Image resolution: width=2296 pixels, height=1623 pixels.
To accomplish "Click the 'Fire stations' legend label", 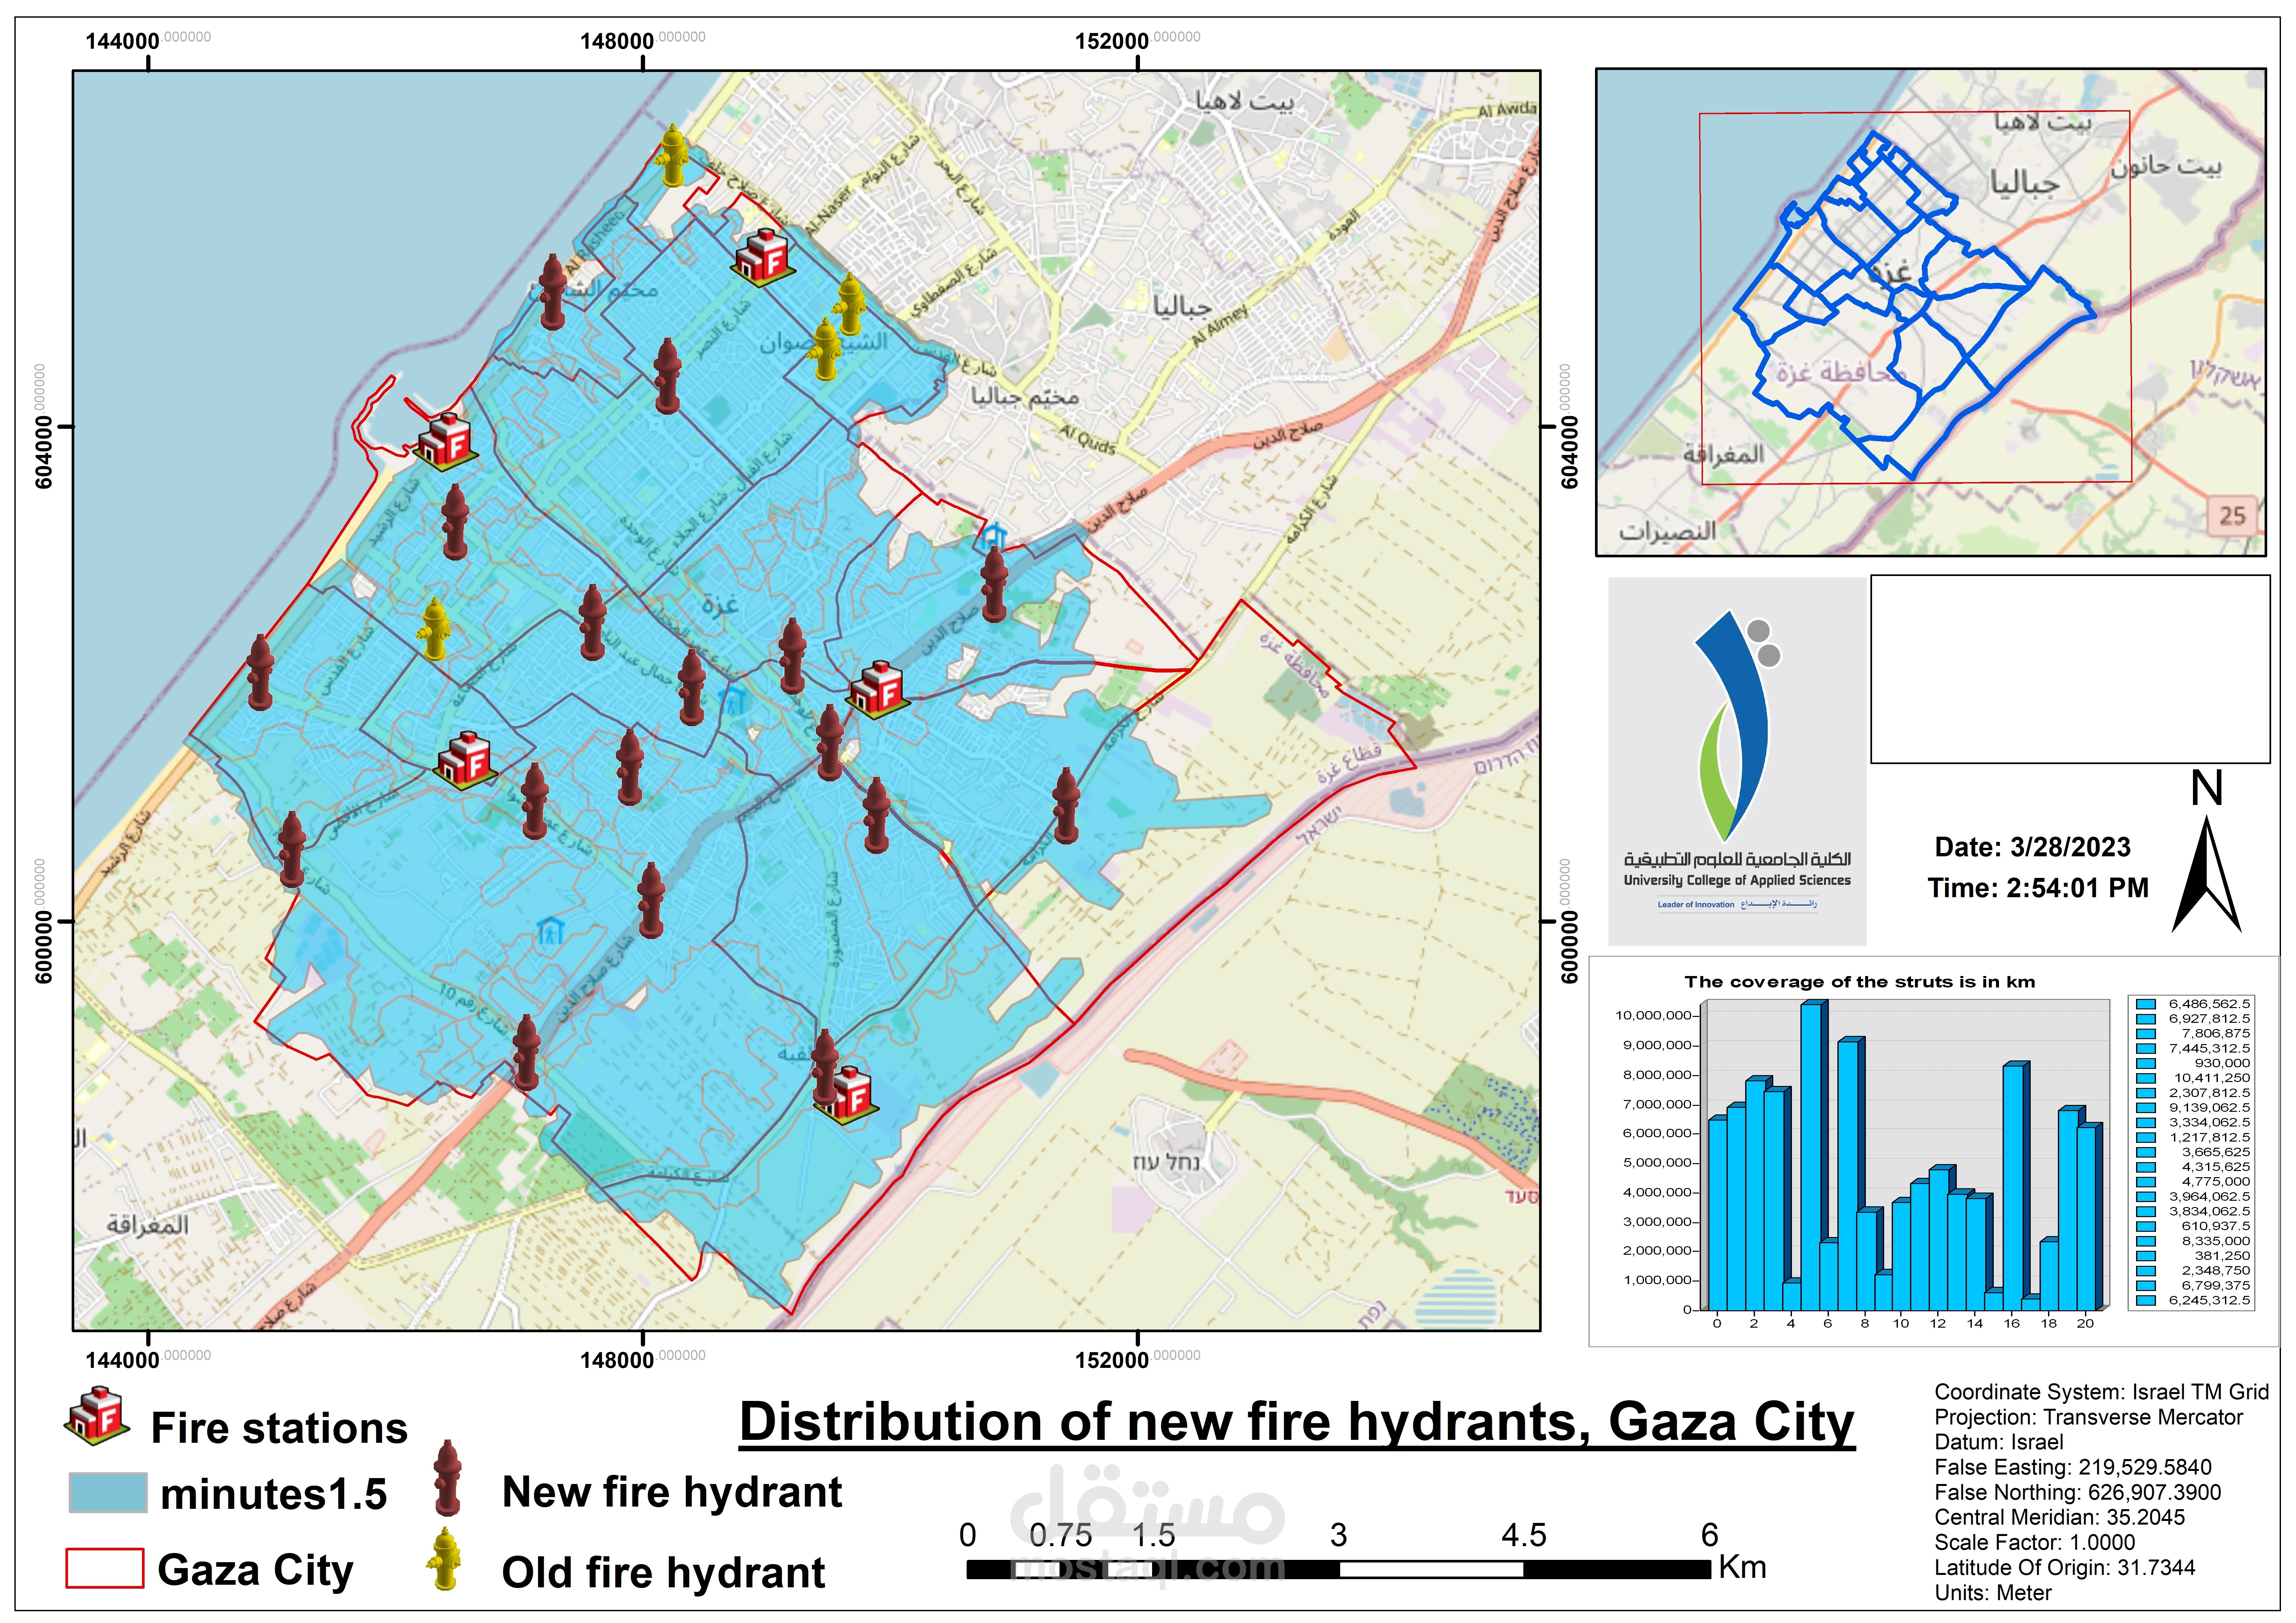I will click(279, 1428).
